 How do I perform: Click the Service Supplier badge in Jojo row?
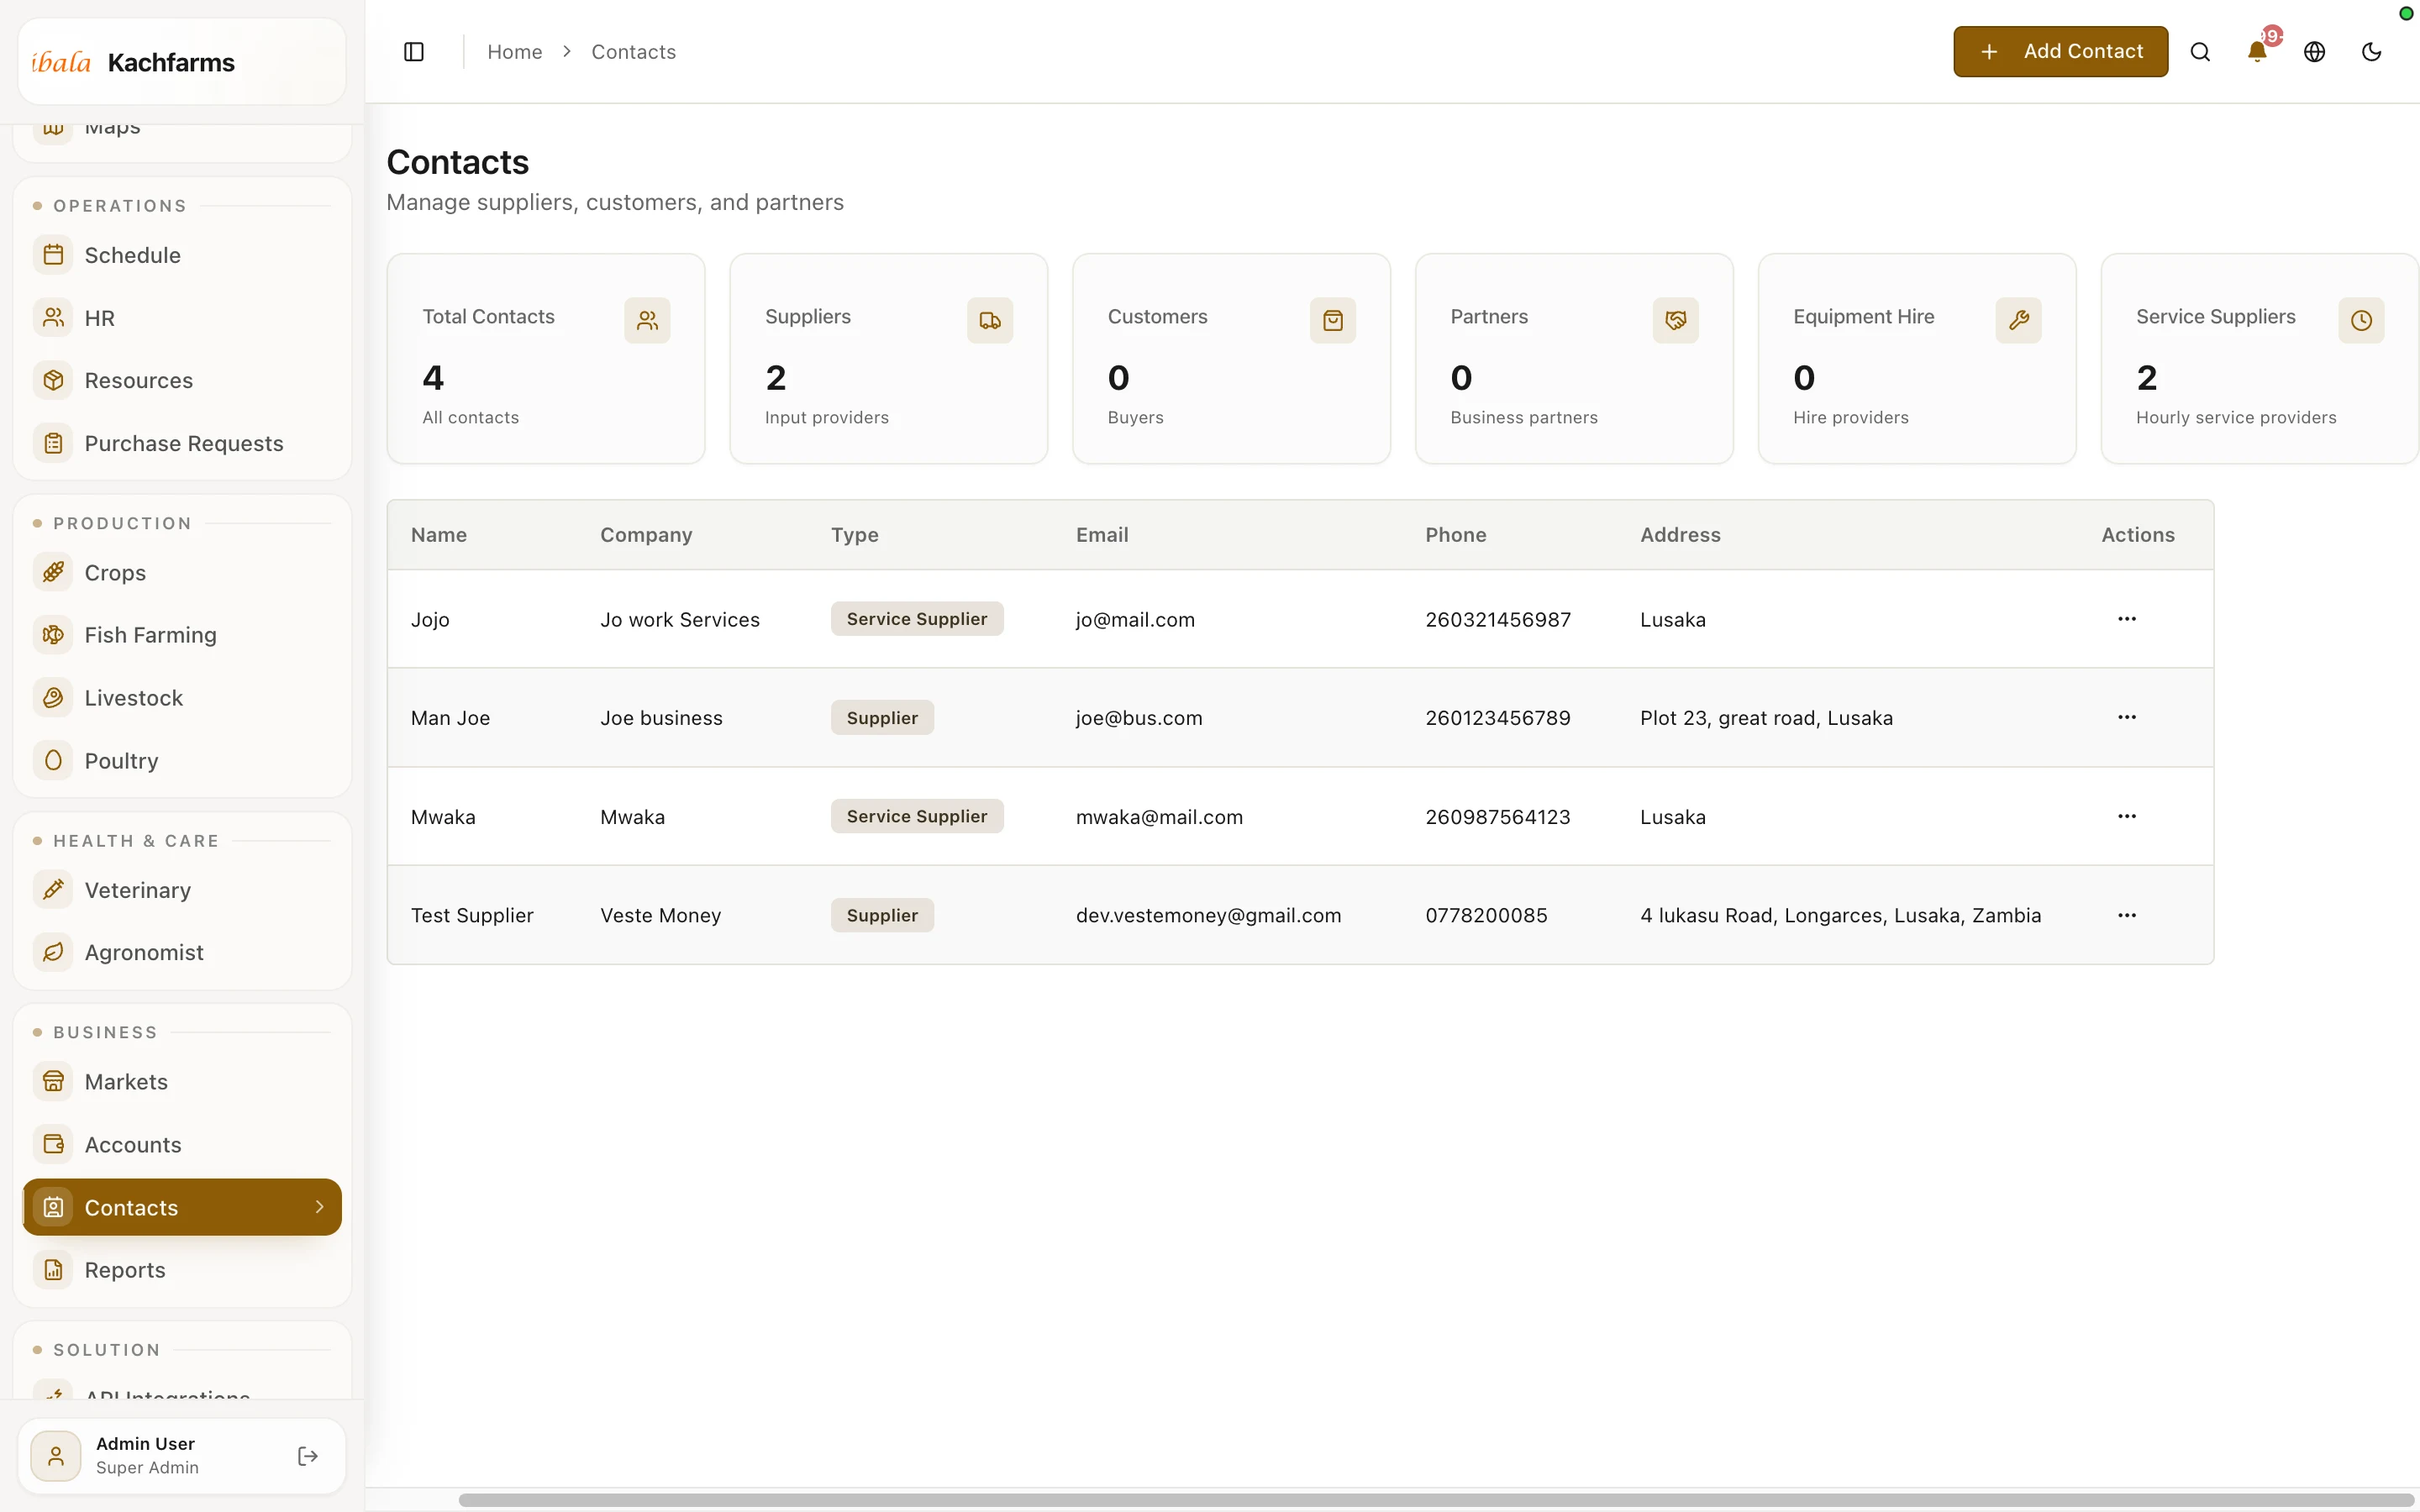tap(917, 619)
